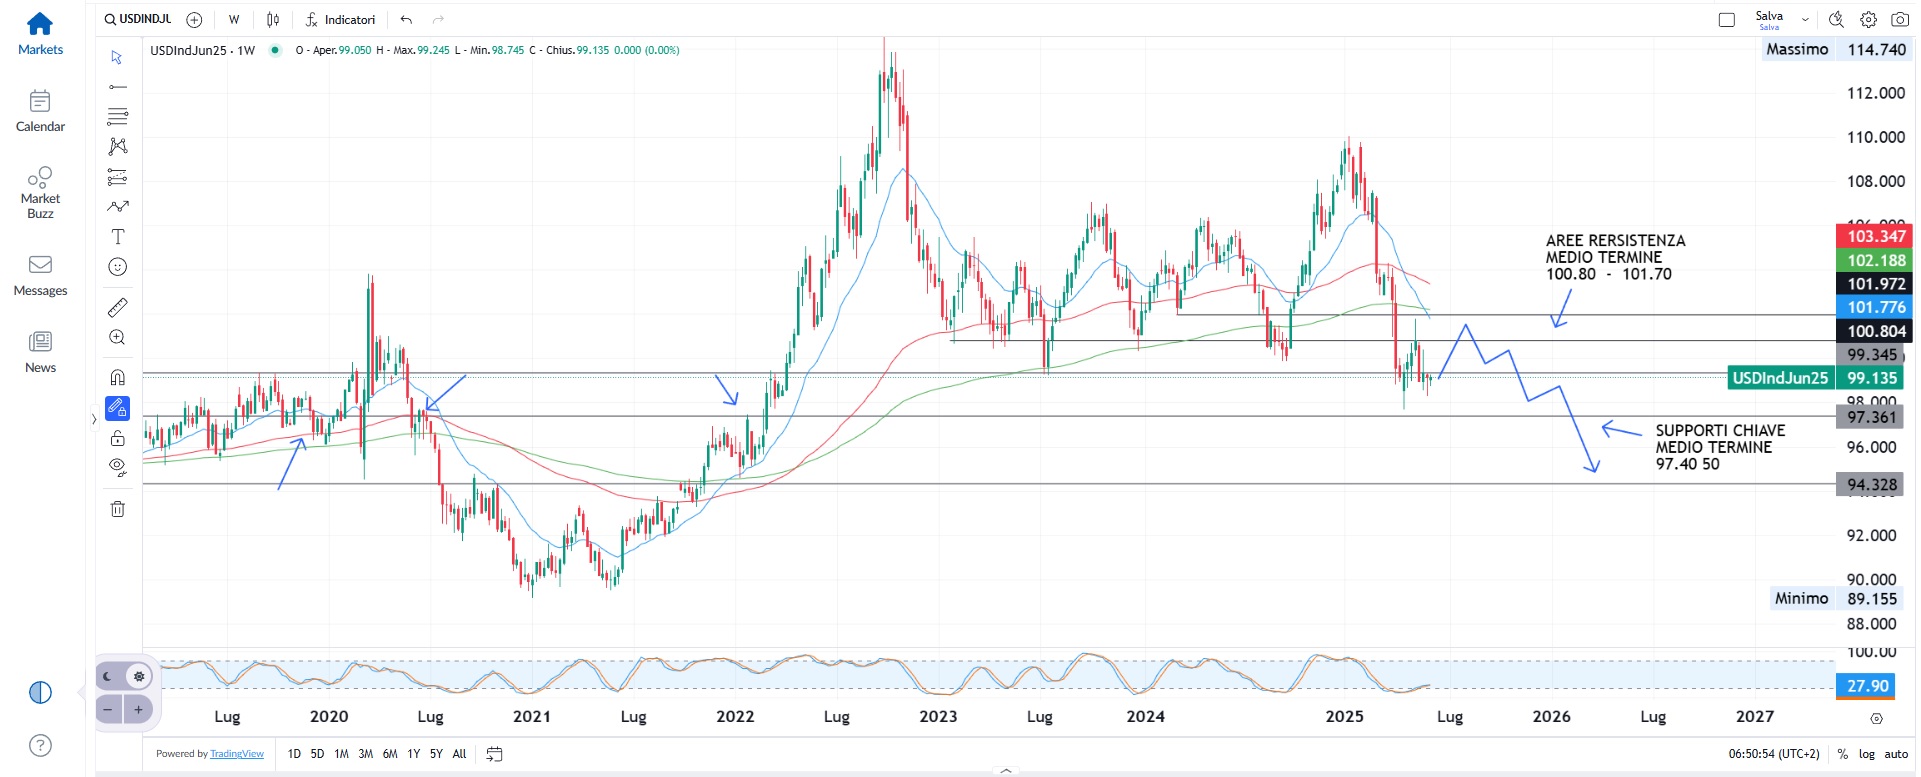Select the Trend Line drawing tool

coord(118,87)
